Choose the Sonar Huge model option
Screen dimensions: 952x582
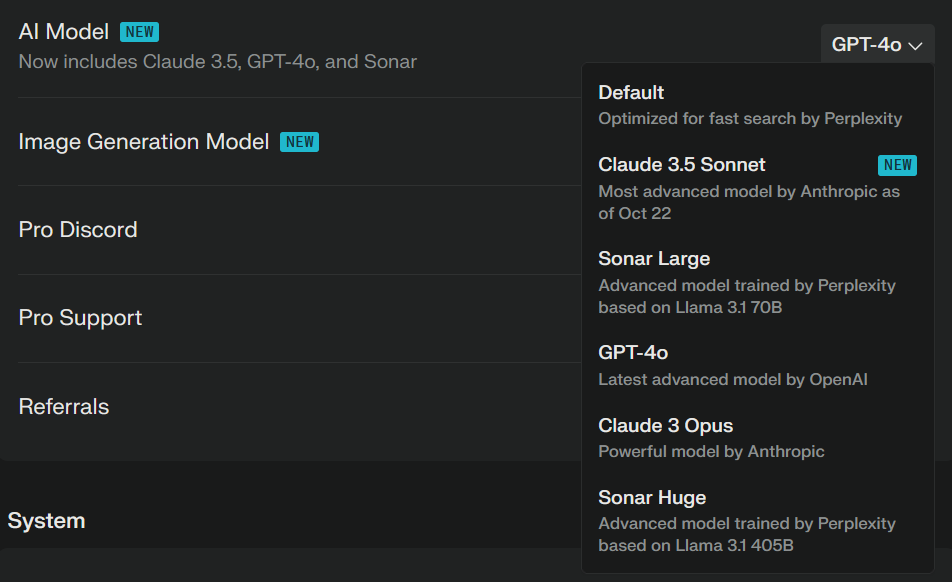coord(652,498)
